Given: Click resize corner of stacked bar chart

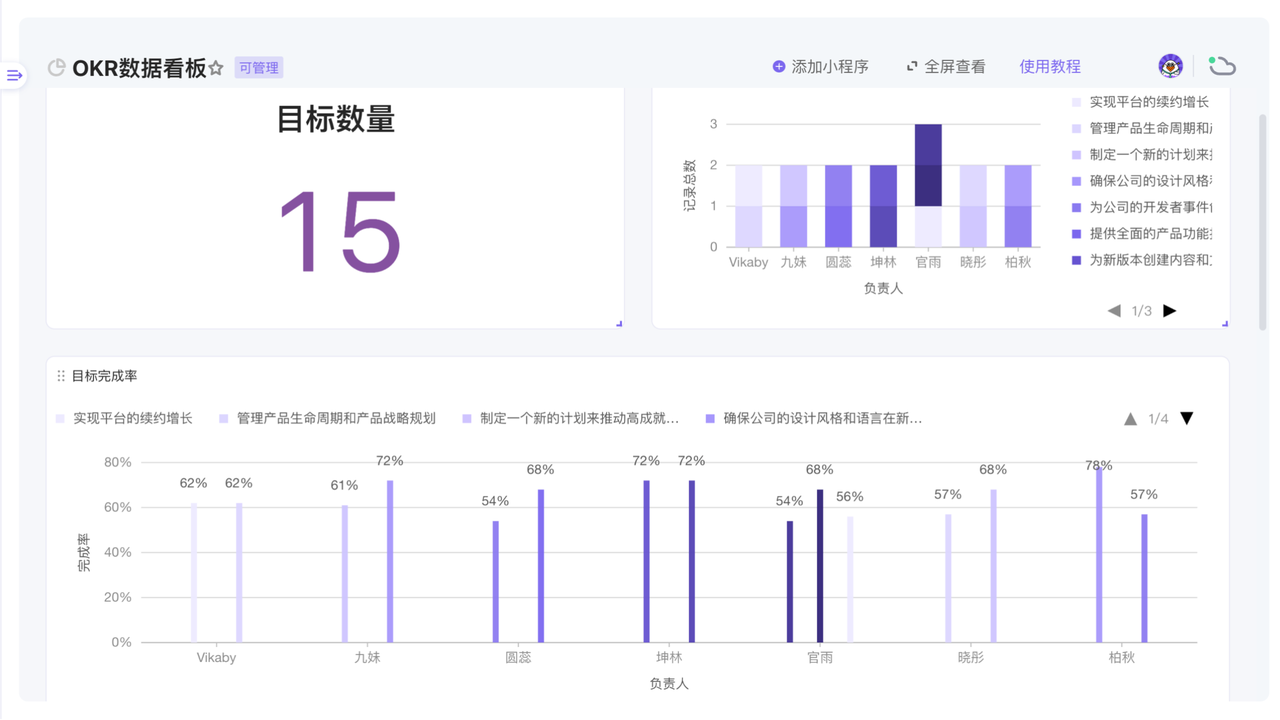Looking at the screenshot, I should click(x=1224, y=323).
